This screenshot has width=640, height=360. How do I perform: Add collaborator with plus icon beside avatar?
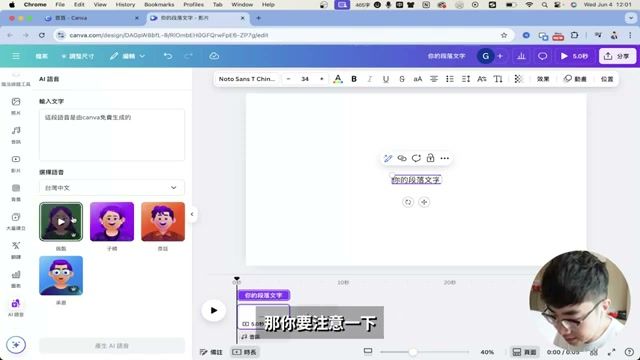tap(500, 56)
